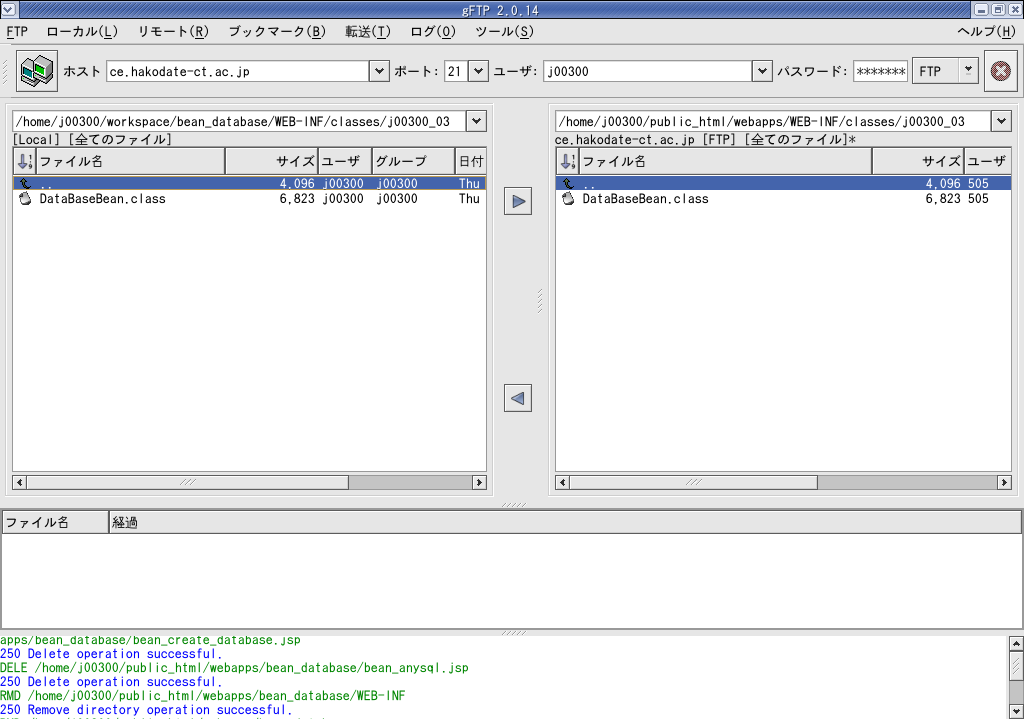Sort local pane by 日付 header
The image size is (1024, 719).
pos(471,161)
